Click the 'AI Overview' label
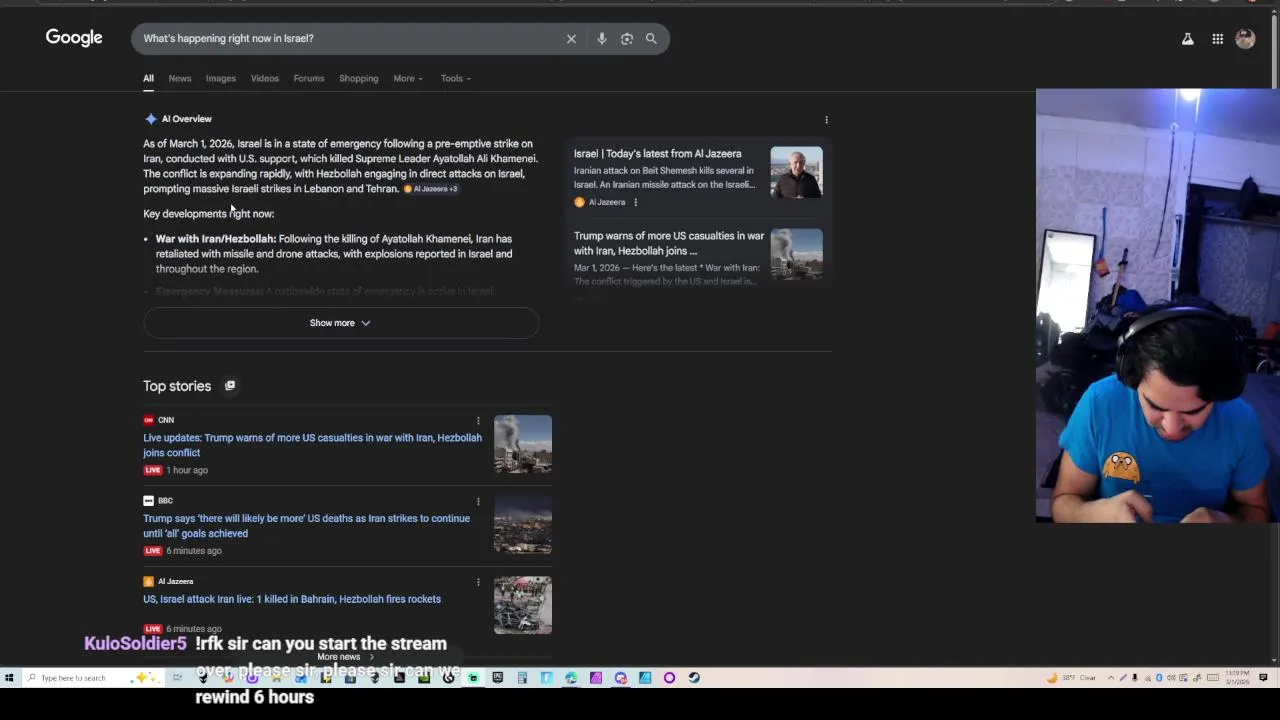 (x=187, y=119)
